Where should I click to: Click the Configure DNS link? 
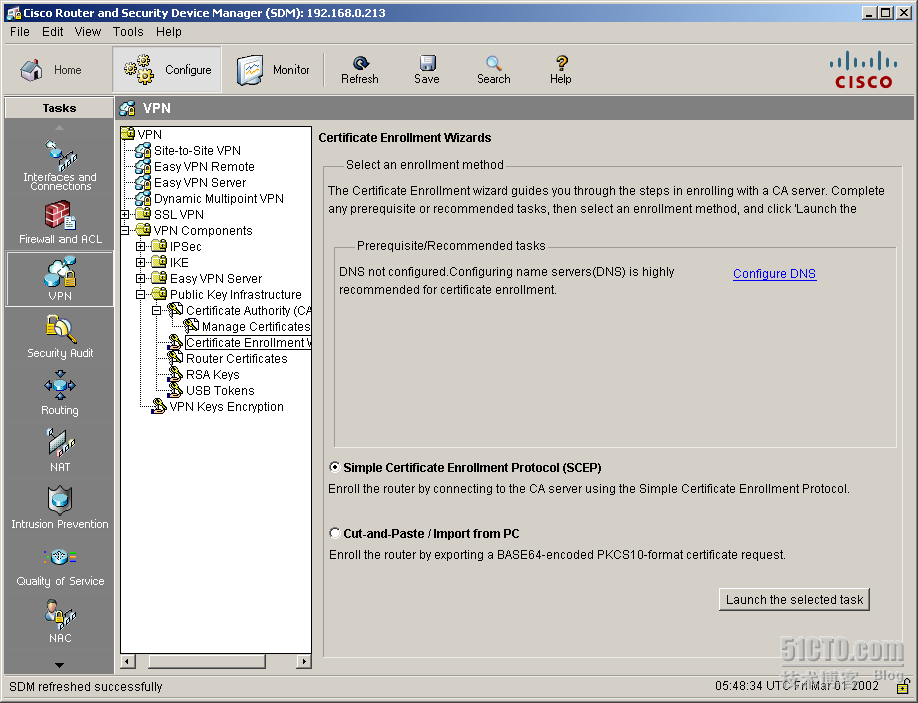click(774, 273)
